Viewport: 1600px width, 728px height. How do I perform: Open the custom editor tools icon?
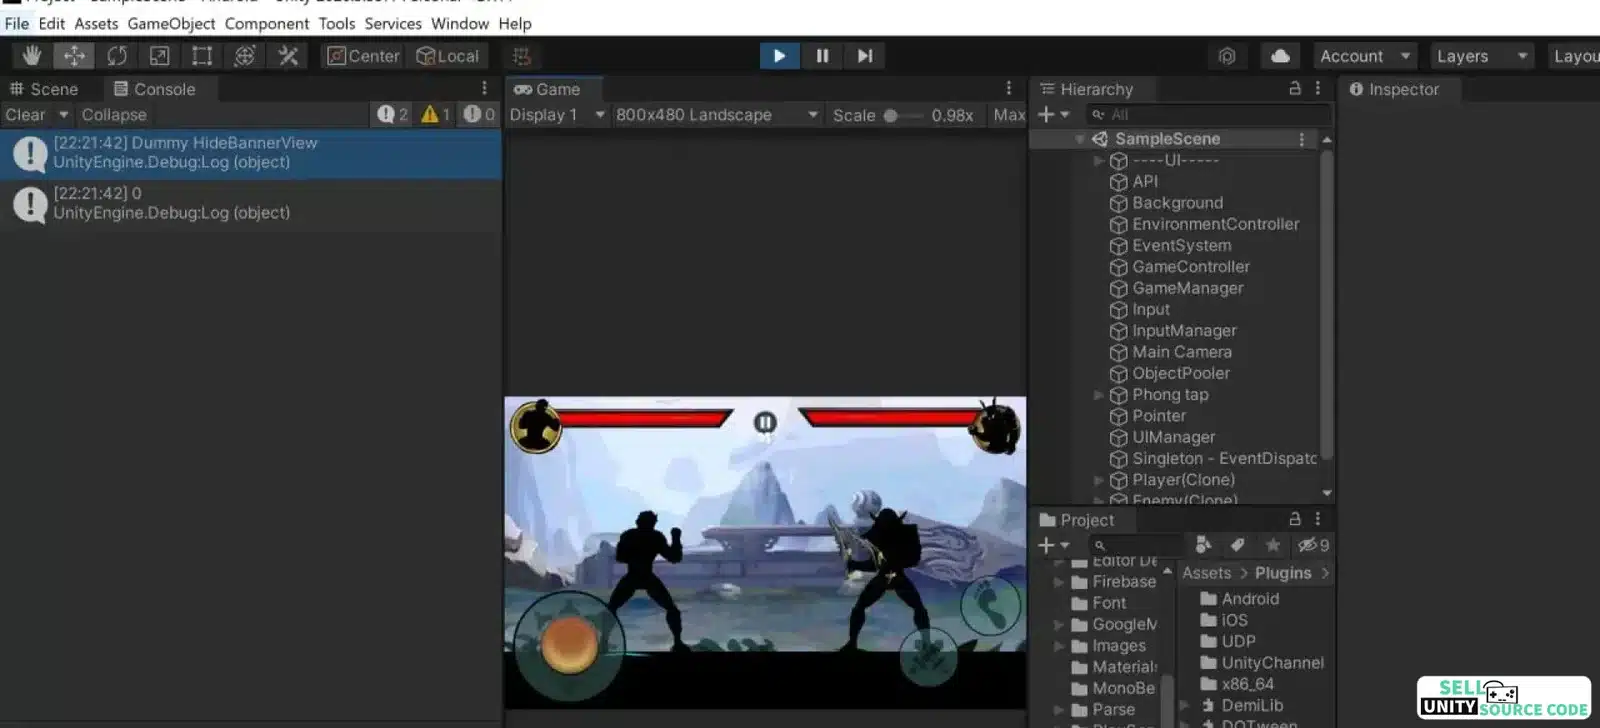(288, 56)
